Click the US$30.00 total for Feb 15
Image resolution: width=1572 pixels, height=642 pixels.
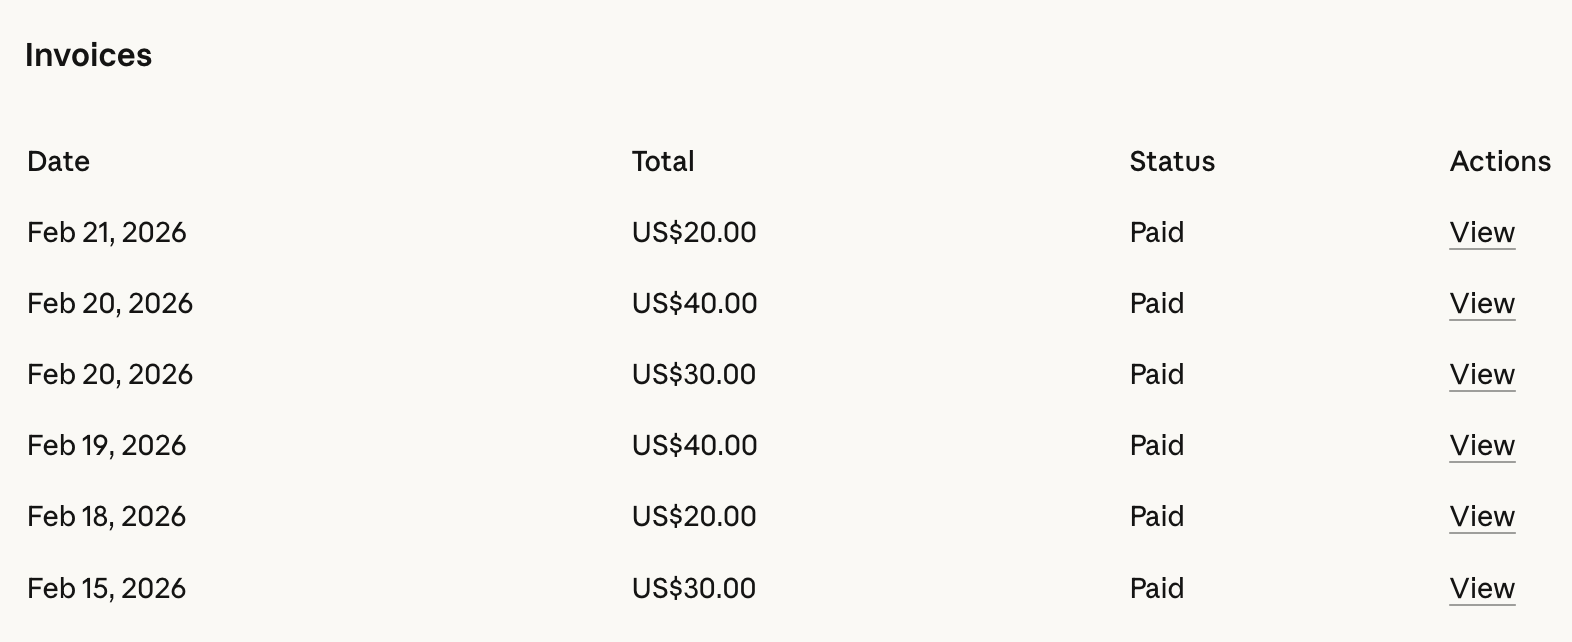click(694, 588)
